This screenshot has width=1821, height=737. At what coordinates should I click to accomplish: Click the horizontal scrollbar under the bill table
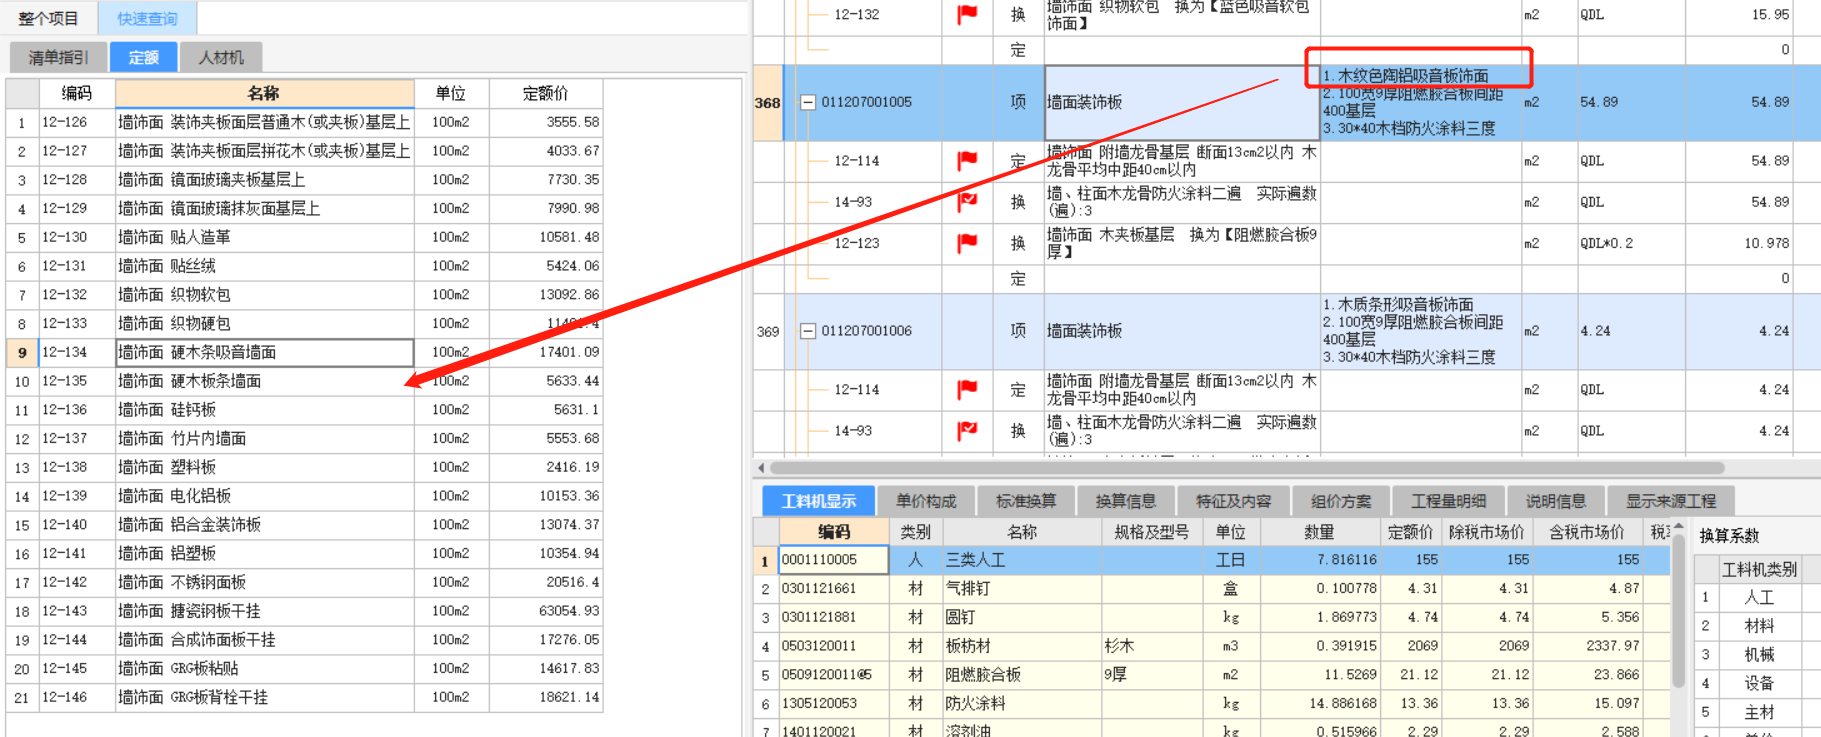coord(1245,467)
